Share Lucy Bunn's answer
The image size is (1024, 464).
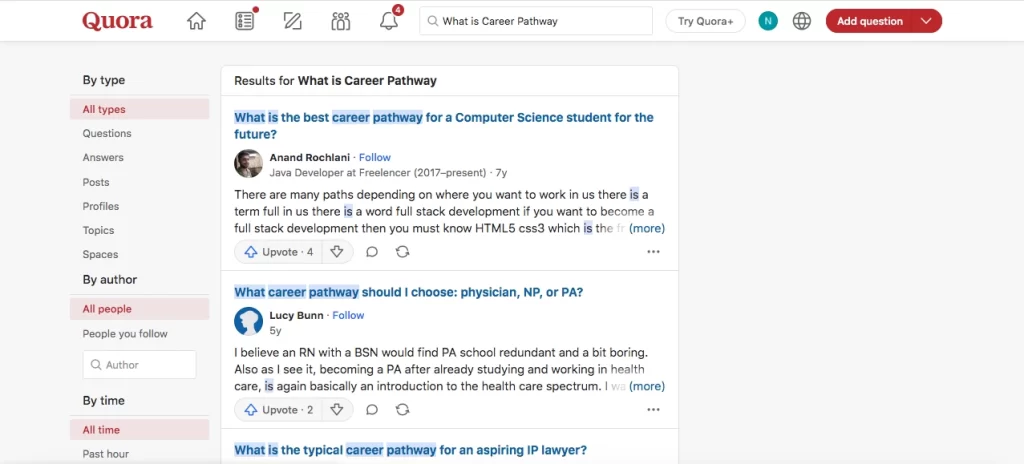click(x=402, y=410)
